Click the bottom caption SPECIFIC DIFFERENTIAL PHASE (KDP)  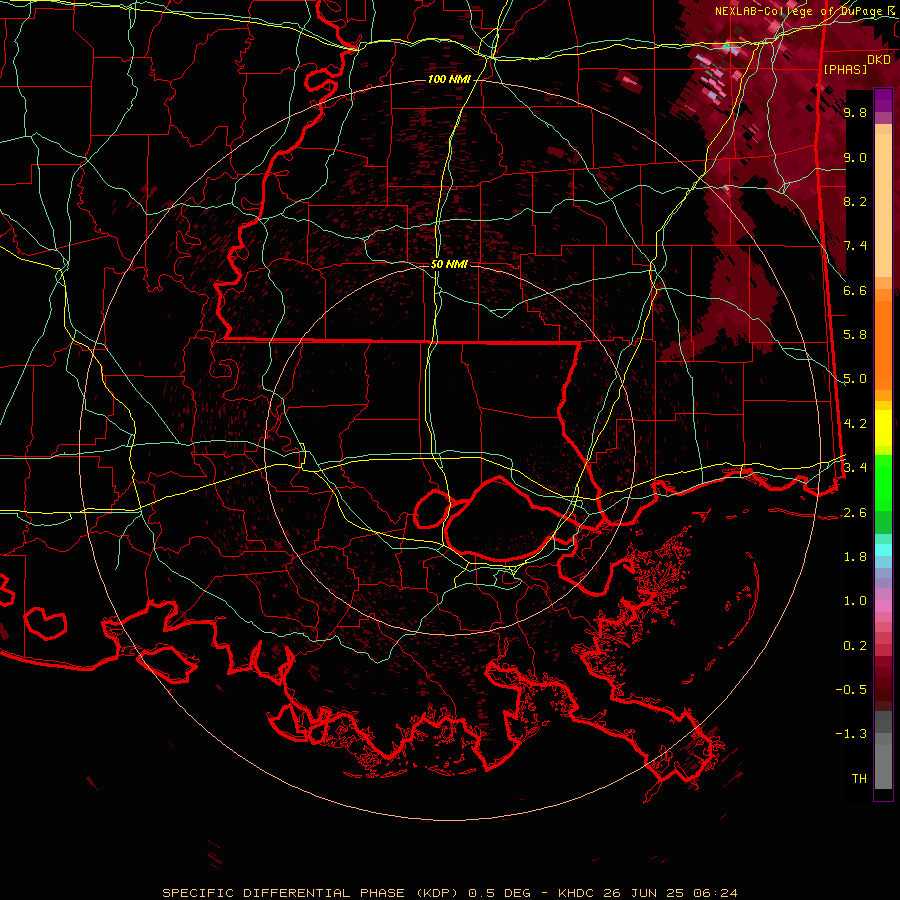click(311, 893)
